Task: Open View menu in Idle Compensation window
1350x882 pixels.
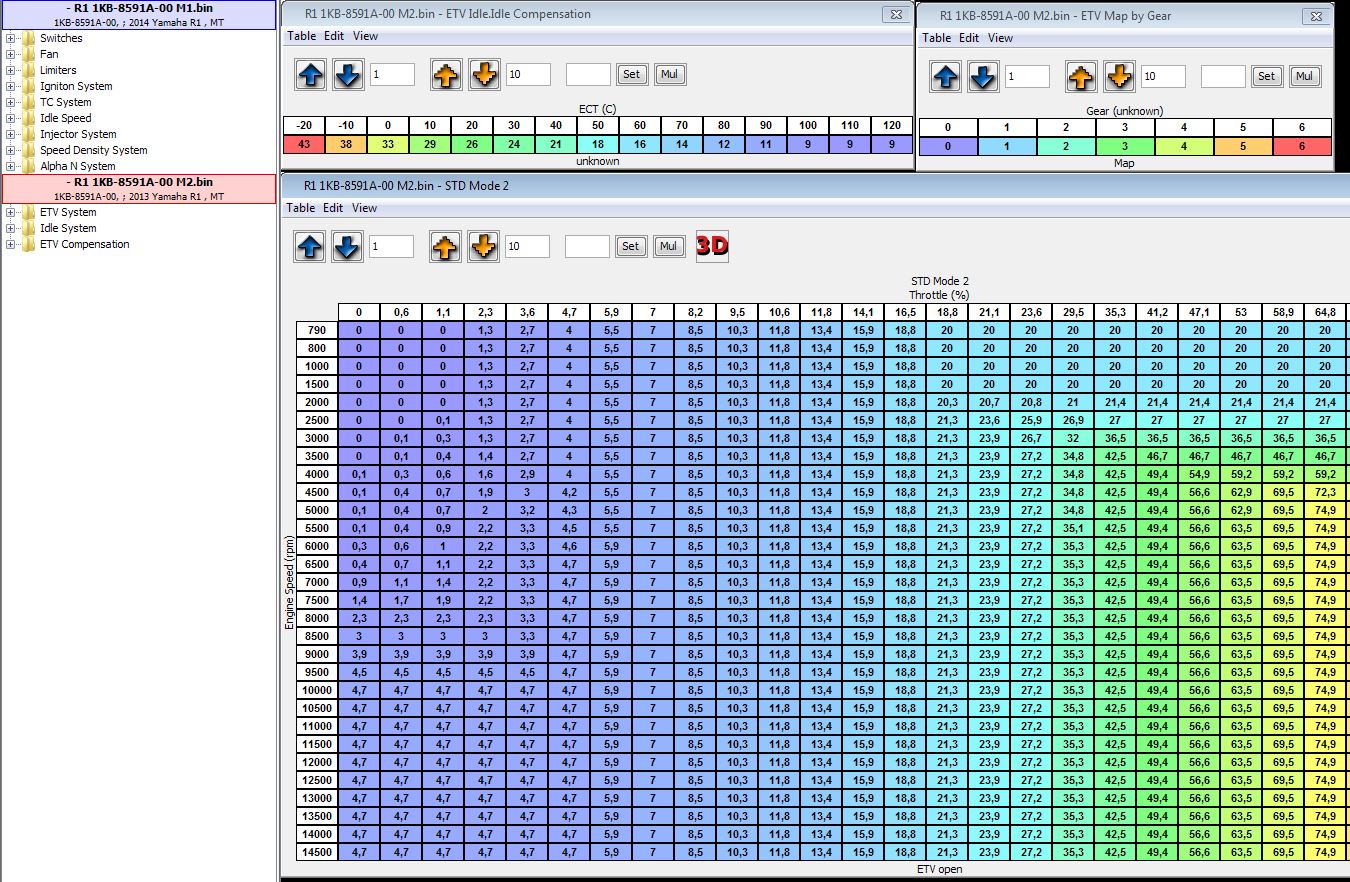Action: coord(366,36)
